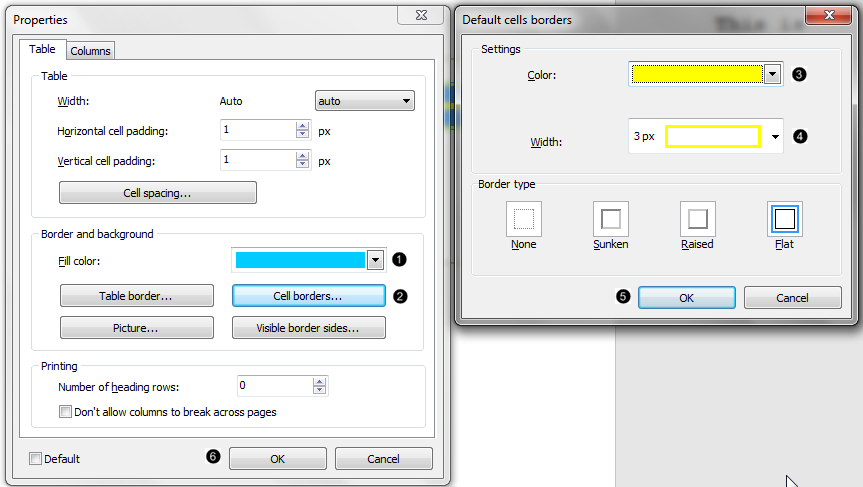Select the Table tab
This screenshot has height=487, width=863.
(x=42, y=49)
